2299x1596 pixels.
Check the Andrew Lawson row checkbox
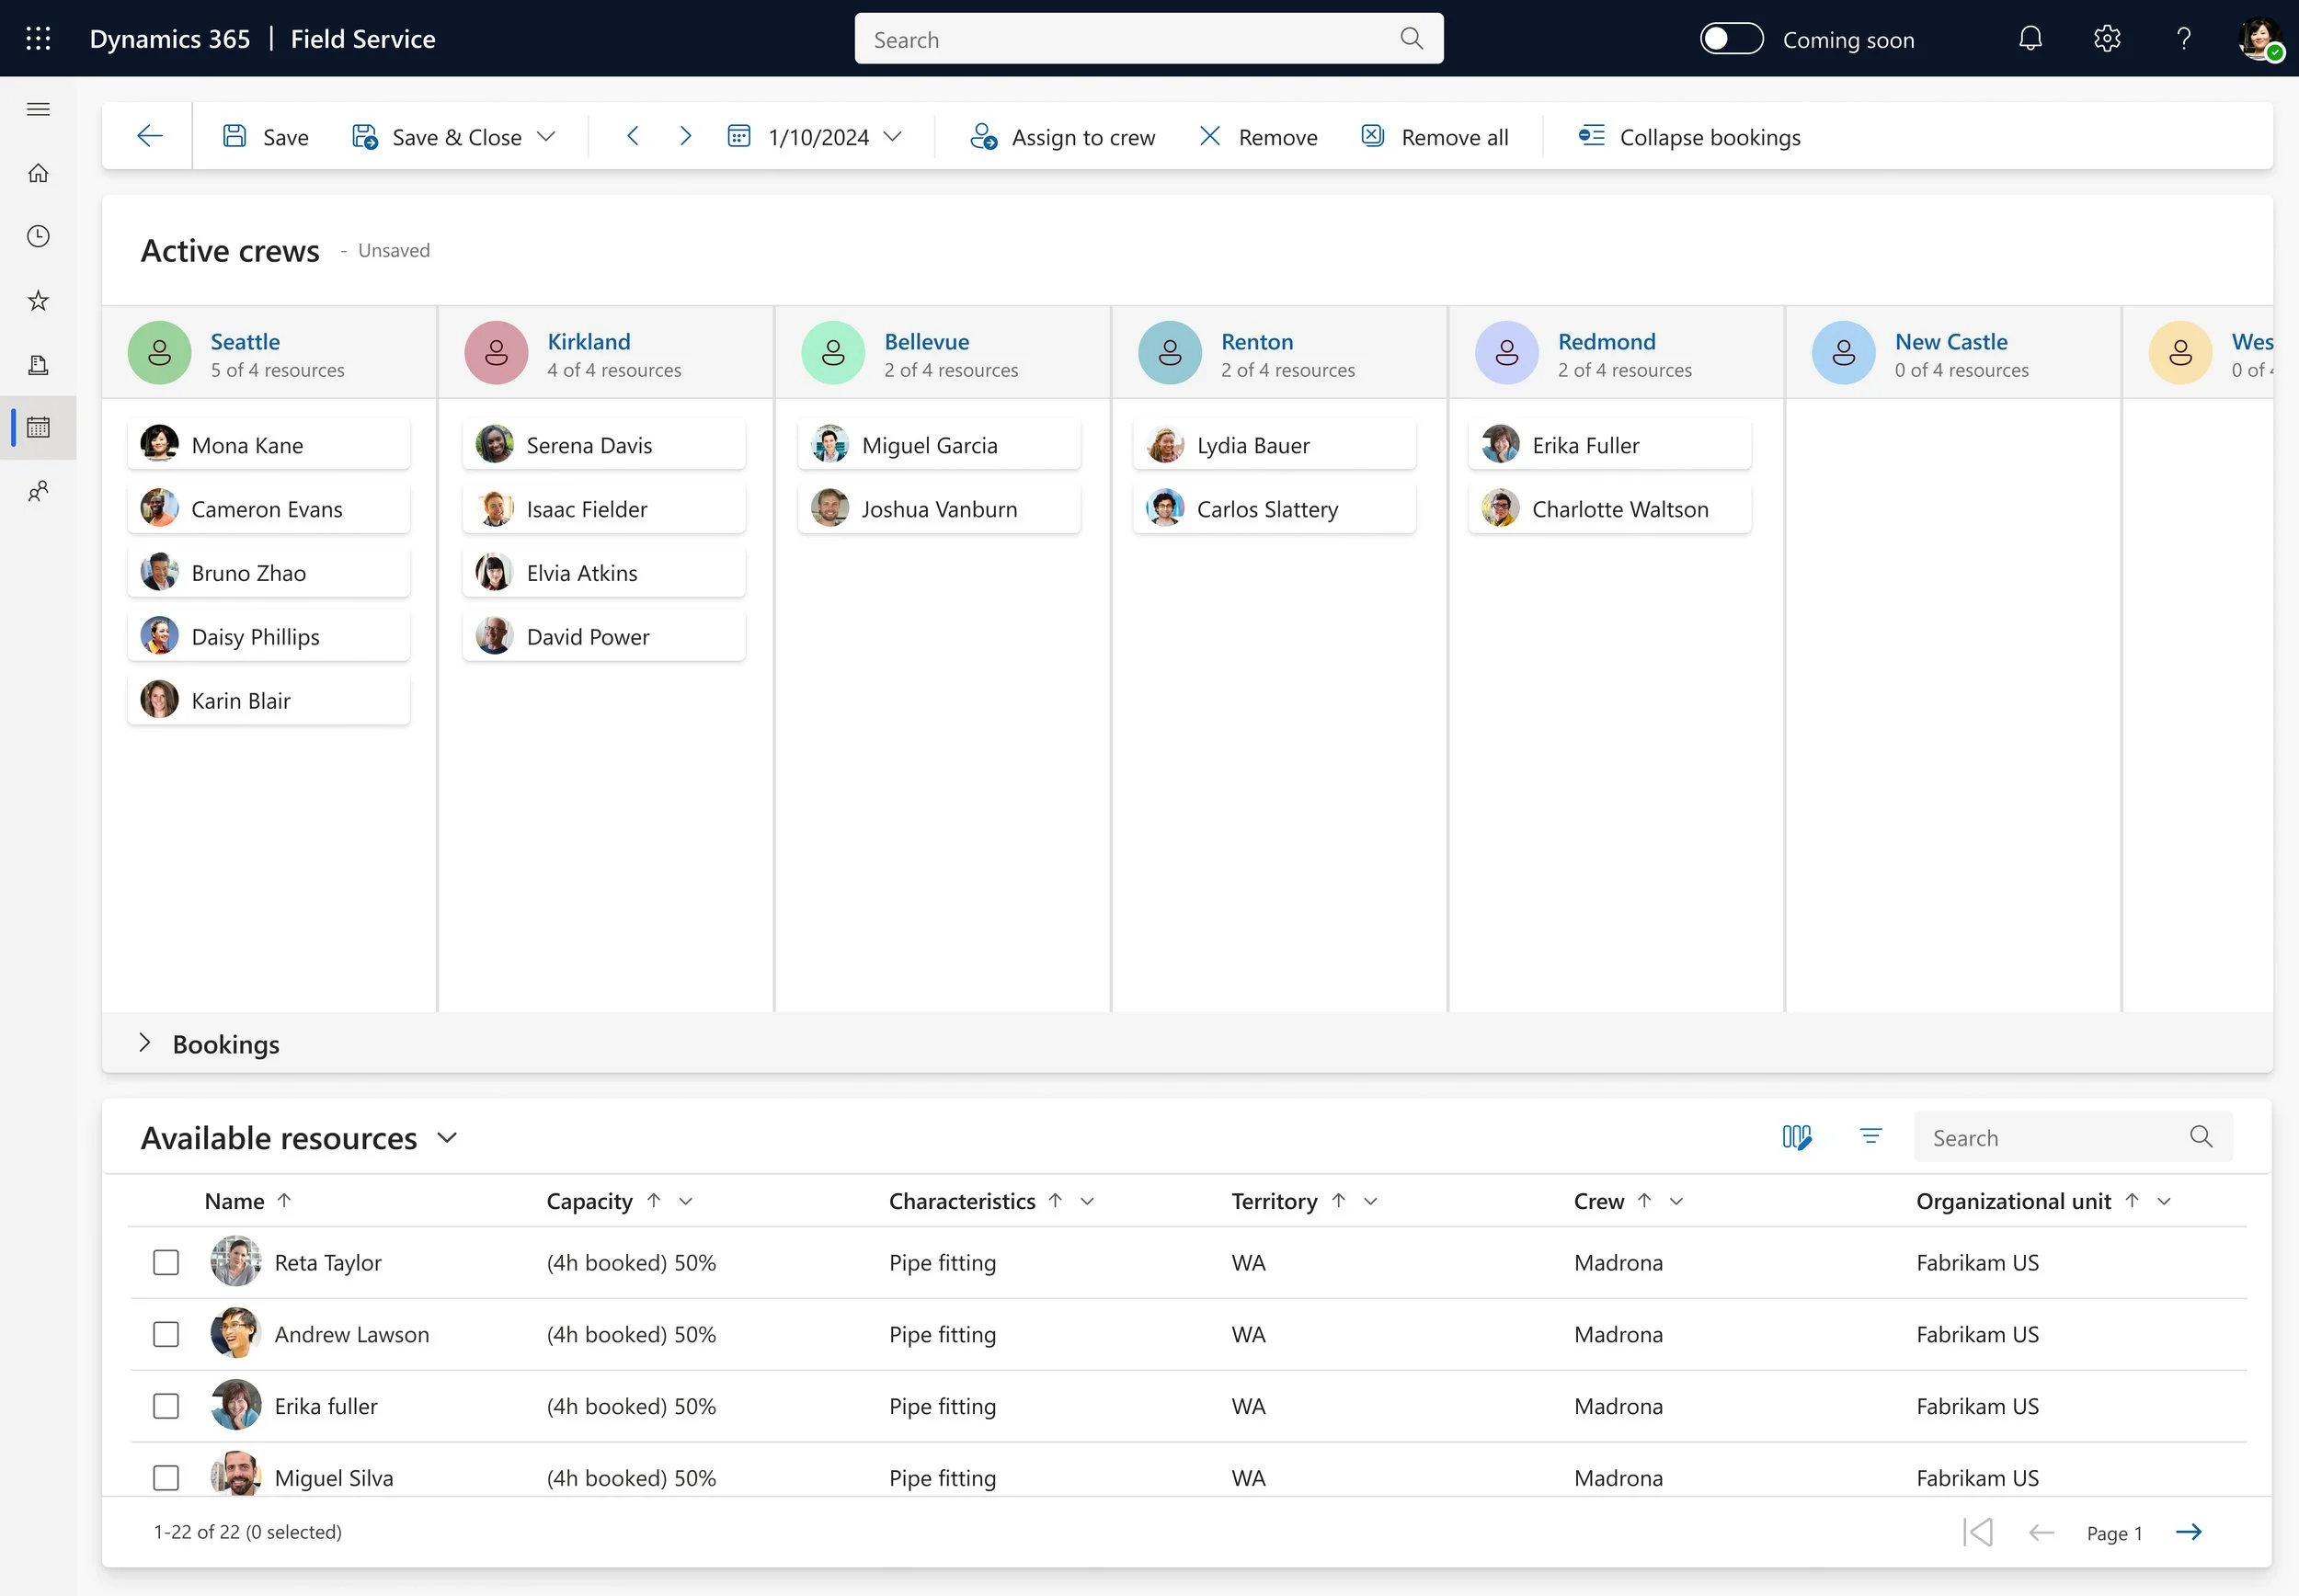click(166, 1335)
